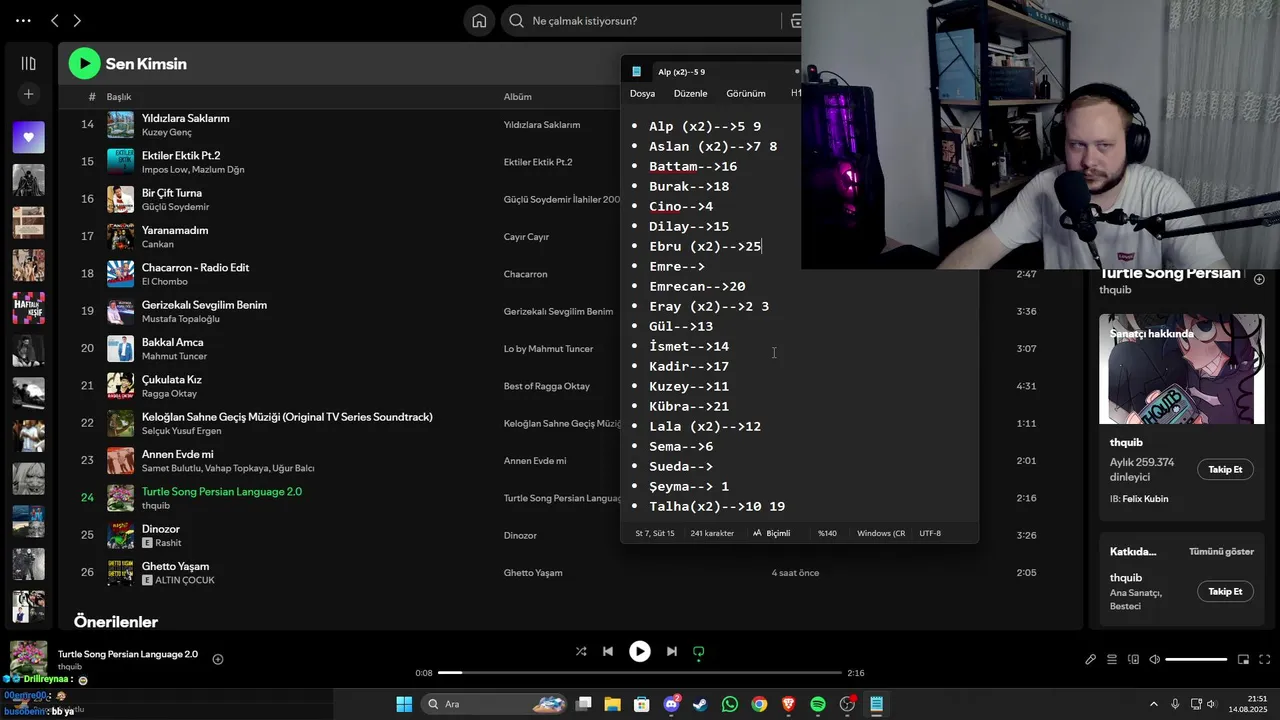1280x720 pixels.
Task: Toggle repeat mode in the player
Action: (x=699, y=651)
